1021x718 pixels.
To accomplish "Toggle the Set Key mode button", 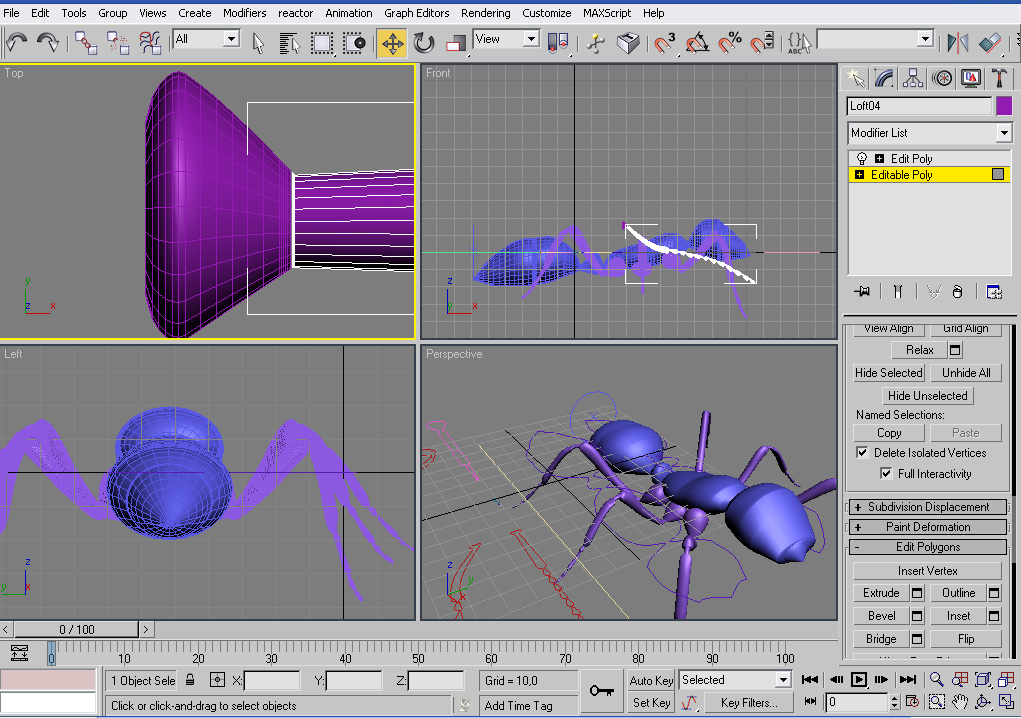I will click(651, 702).
